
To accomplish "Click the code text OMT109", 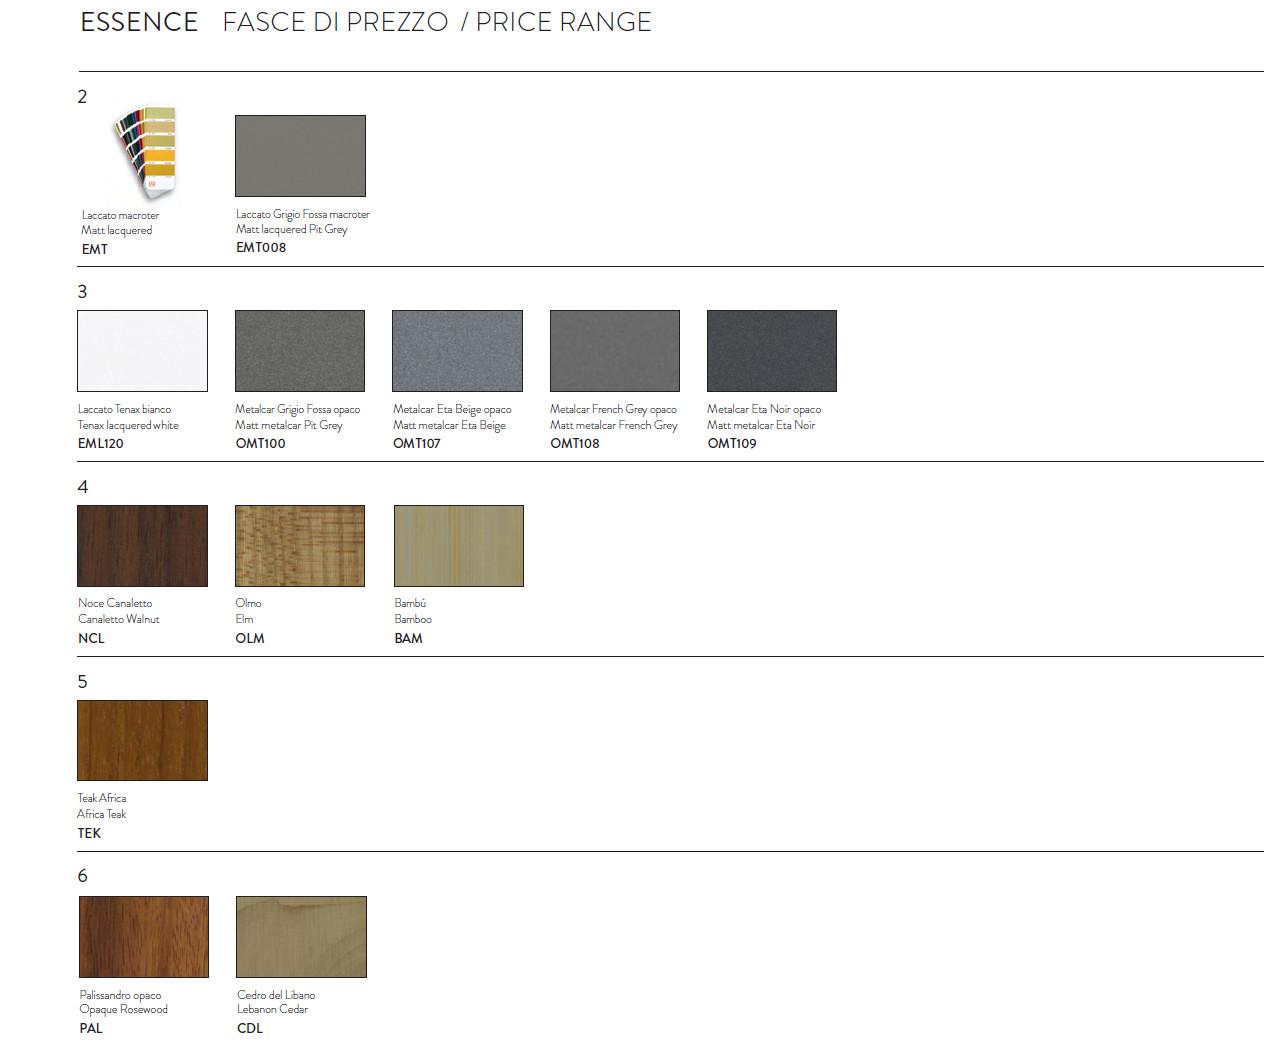I will click(x=732, y=443).
